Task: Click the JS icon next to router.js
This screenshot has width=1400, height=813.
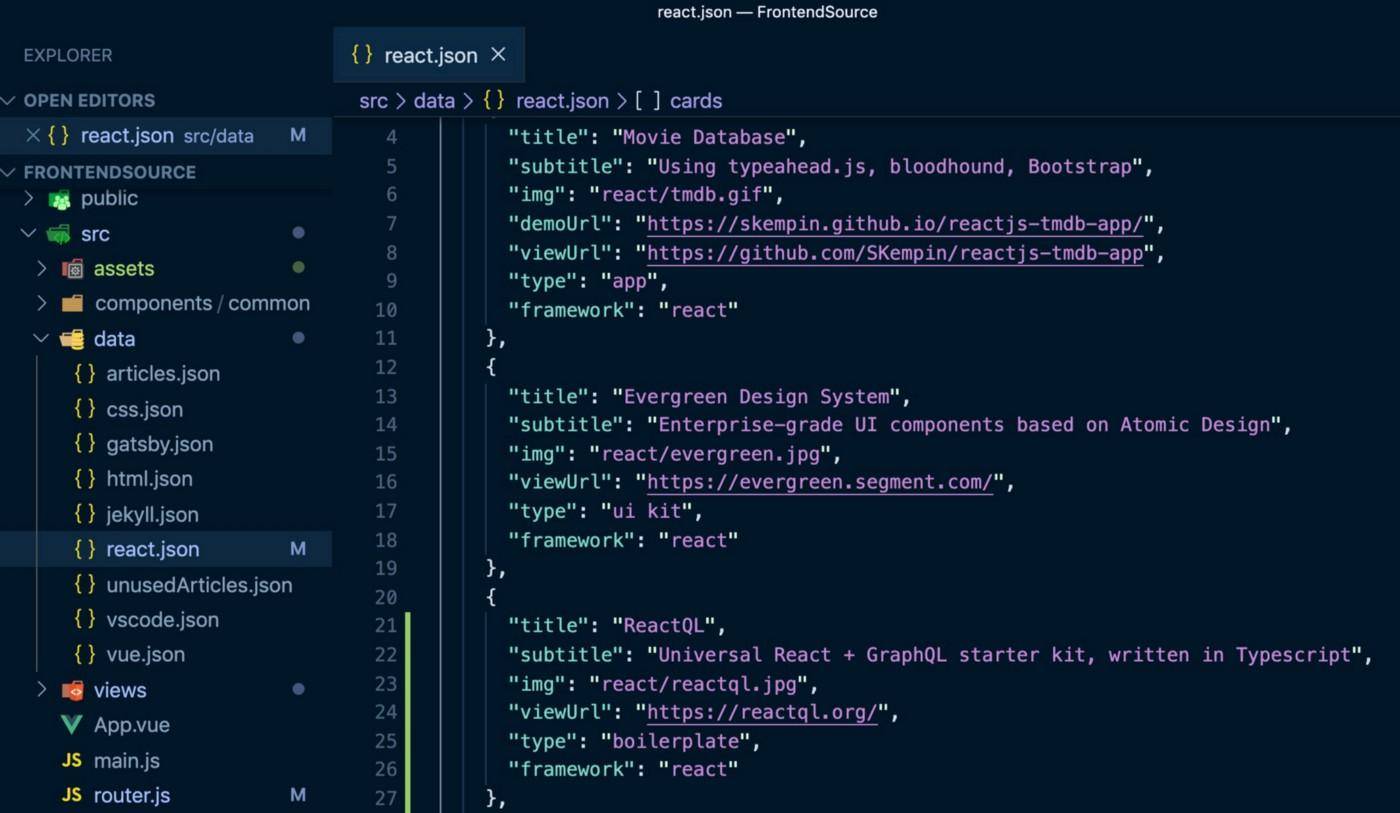Action: click(71, 795)
